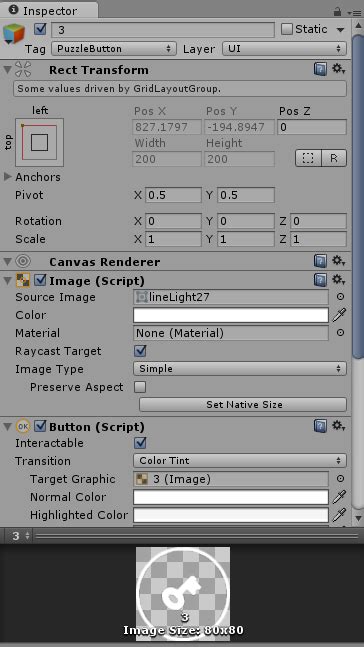Open the Tag dropdown showing PuzzleButton
The height and width of the screenshot is (647, 364).
pyautogui.click(x=113, y=49)
